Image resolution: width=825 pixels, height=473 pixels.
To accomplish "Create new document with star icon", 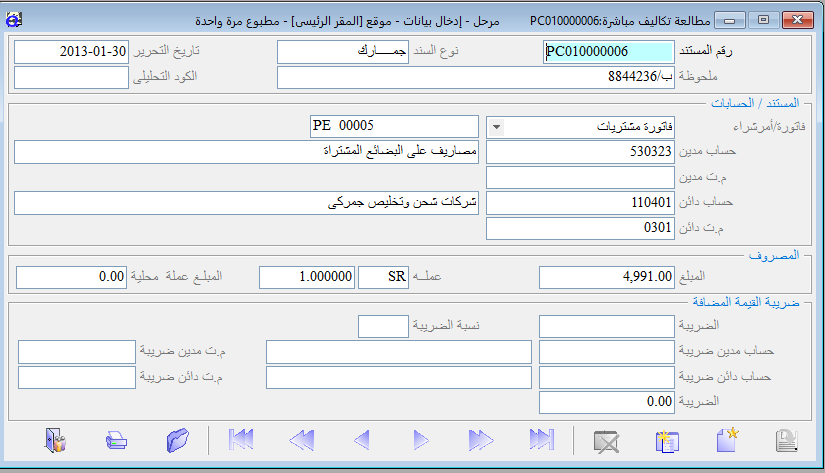I will coord(727,440).
